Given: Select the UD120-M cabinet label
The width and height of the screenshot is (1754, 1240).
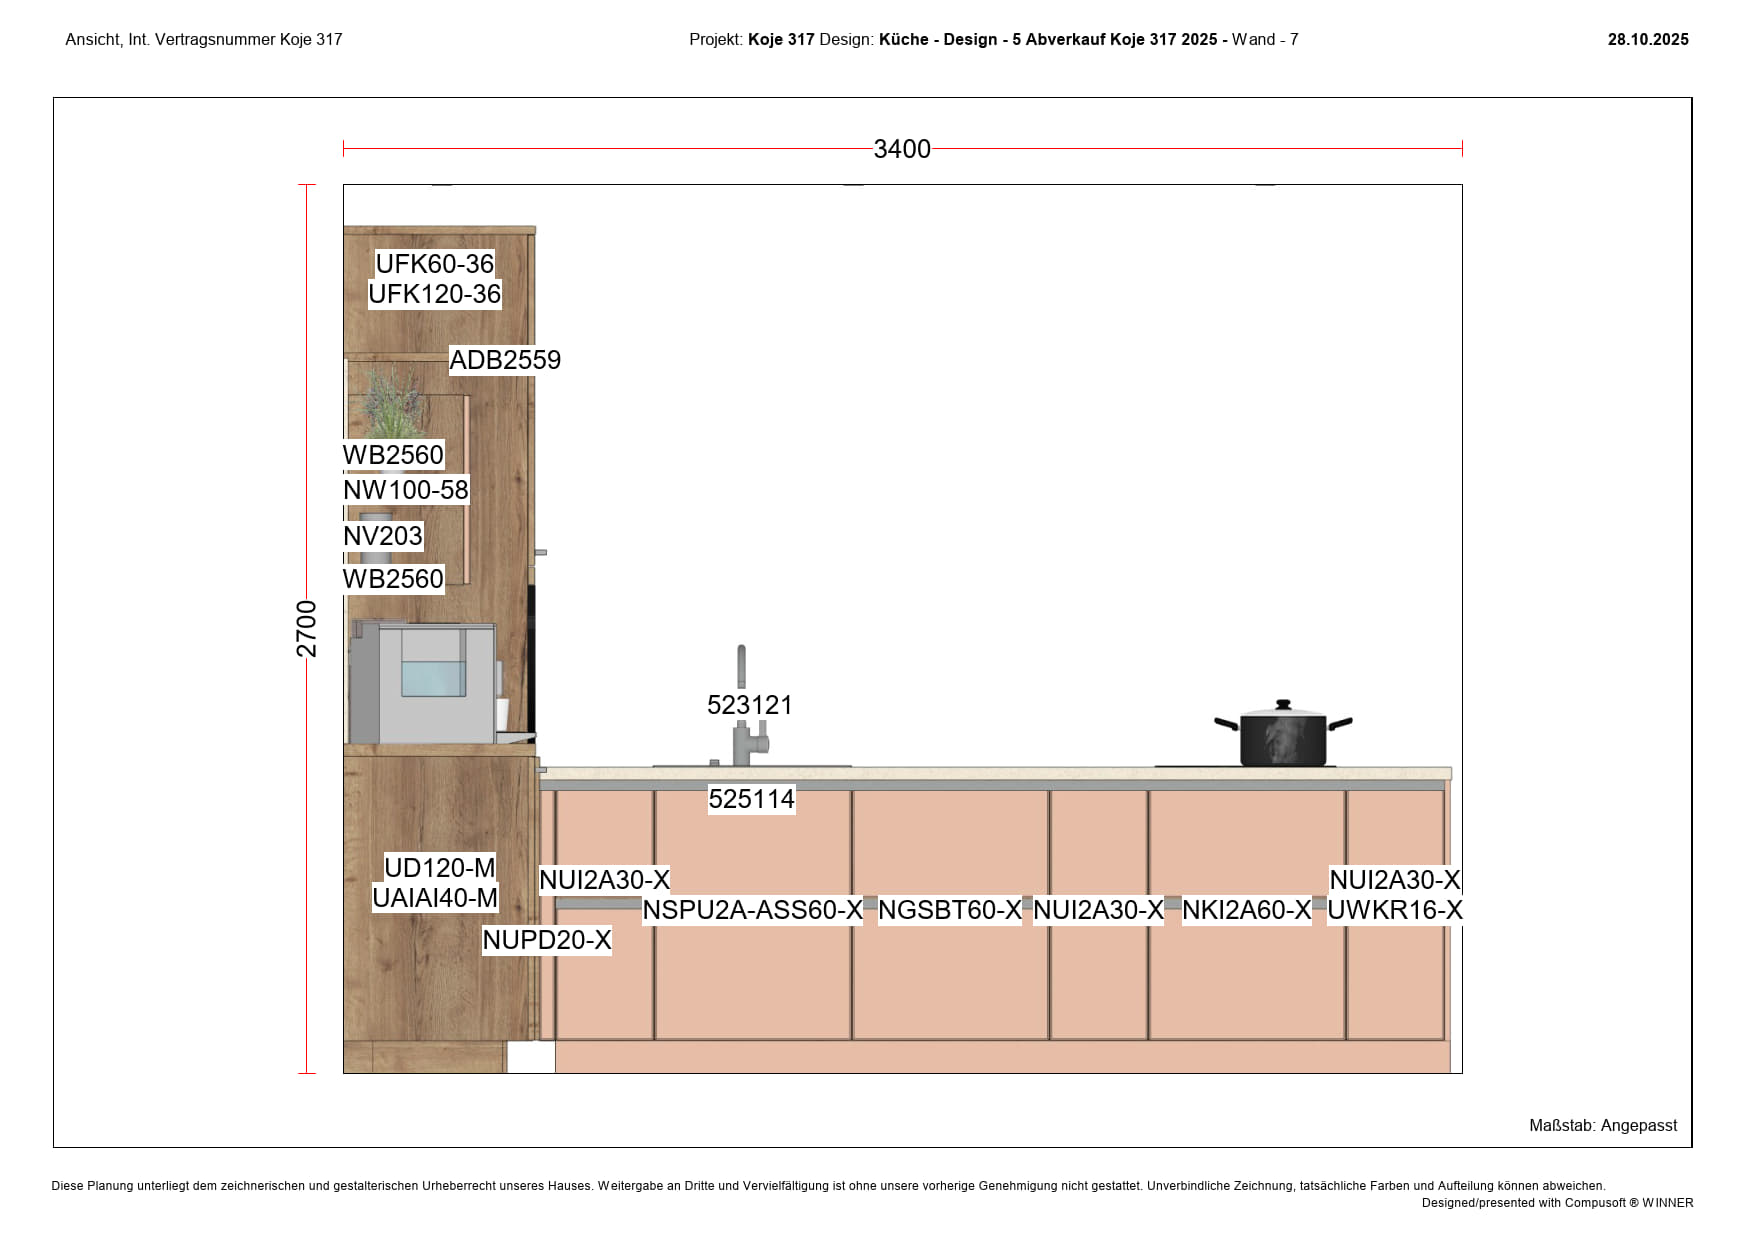Looking at the screenshot, I should coord(439,867).
